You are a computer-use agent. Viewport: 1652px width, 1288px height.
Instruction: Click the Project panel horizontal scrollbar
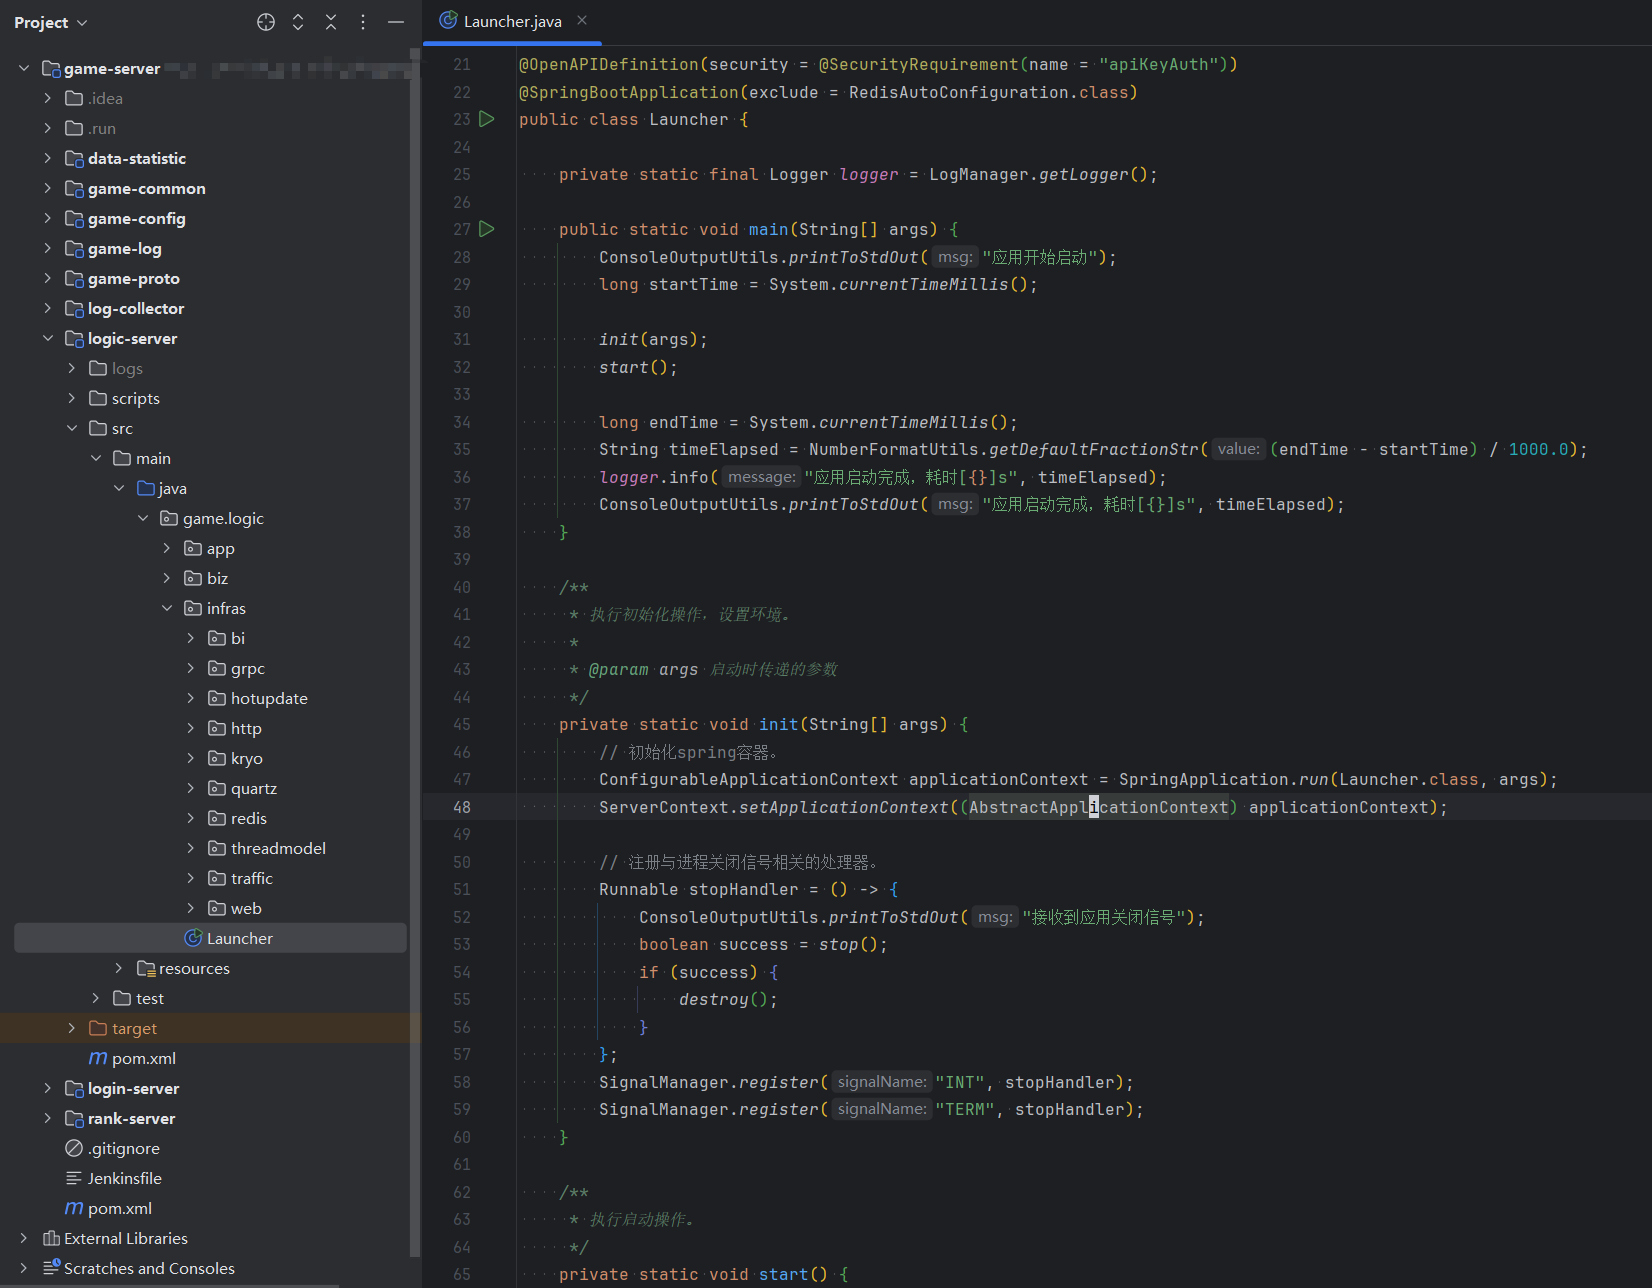170,1285
